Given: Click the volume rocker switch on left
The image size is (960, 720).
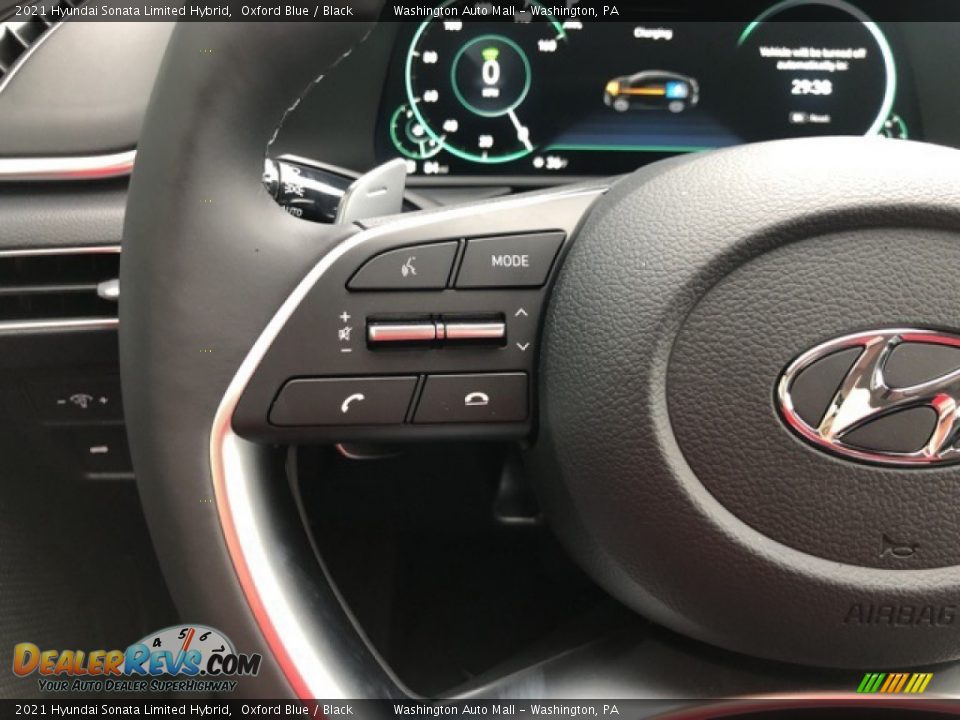Looking at the screenshot, I should point(403,331).
